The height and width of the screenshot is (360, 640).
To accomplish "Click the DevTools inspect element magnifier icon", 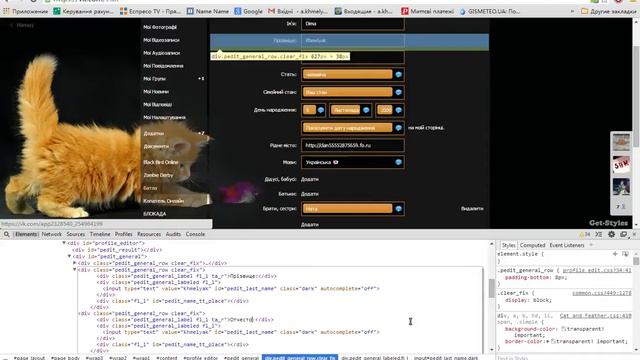I will (x=7, y=234).
